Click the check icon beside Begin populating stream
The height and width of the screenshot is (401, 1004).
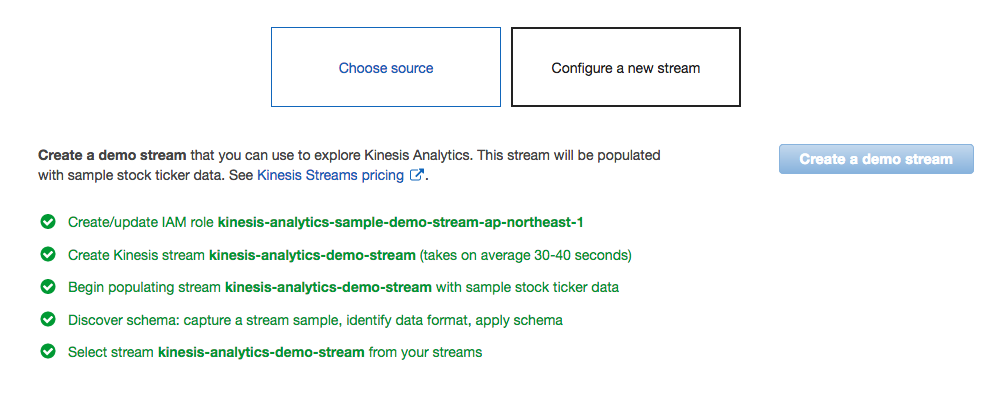tap(46, 287)
